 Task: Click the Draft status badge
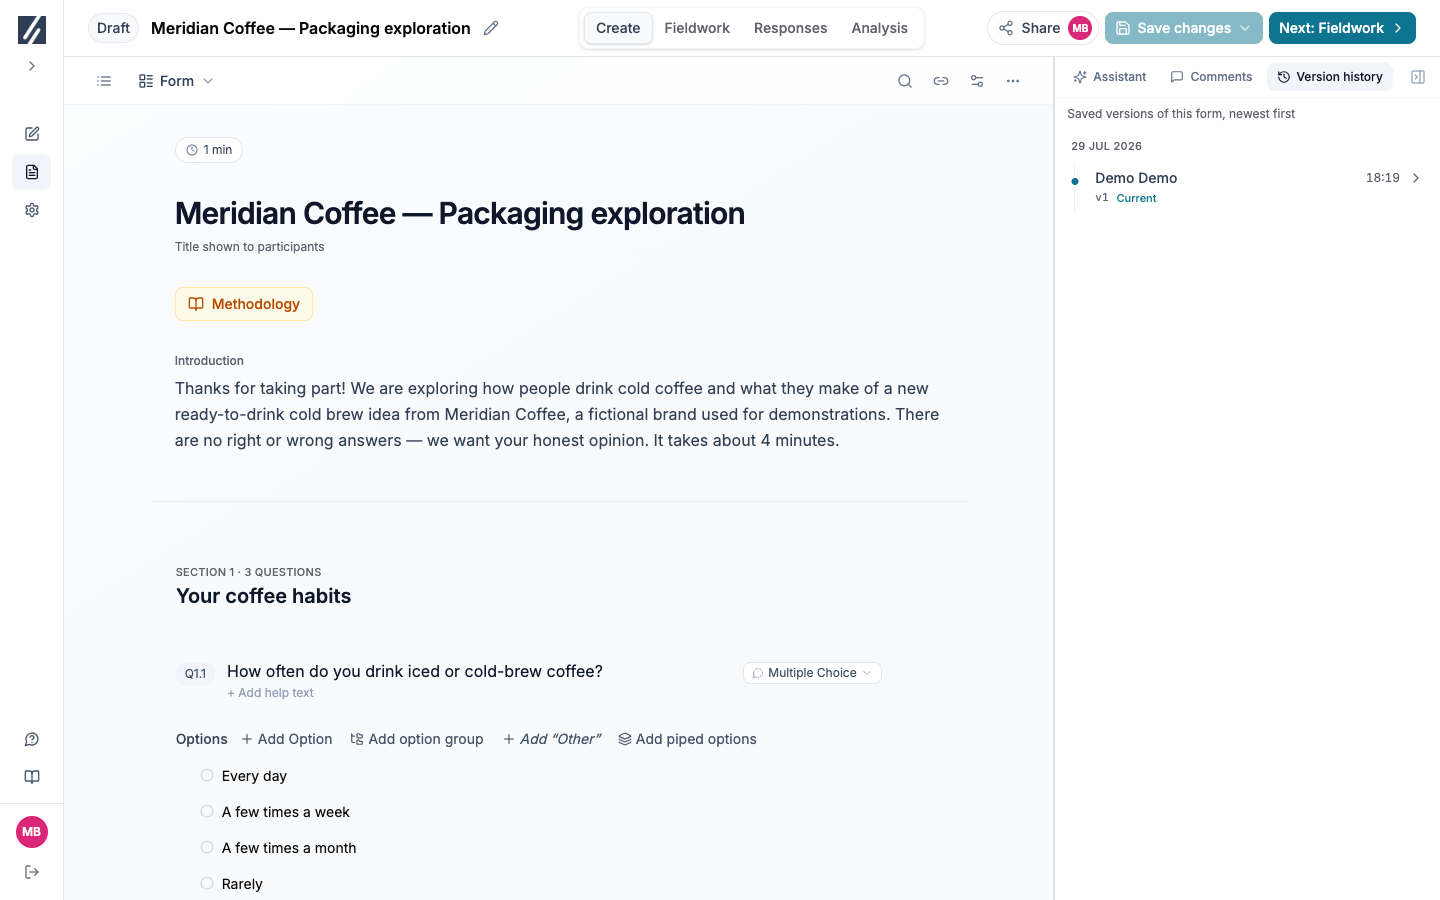pyautogui.click(x=113, y=28)
